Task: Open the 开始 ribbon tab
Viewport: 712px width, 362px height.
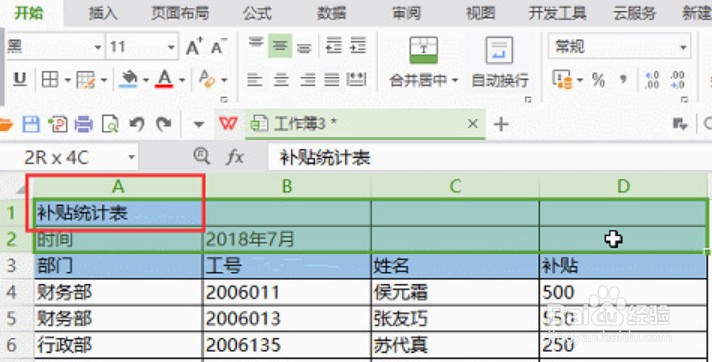Action: point(29,14)
